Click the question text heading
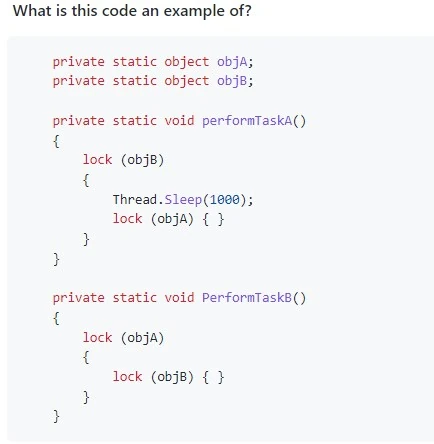This screenshot has height=444, width=434. pyautogui.click(x=132, y=11)
